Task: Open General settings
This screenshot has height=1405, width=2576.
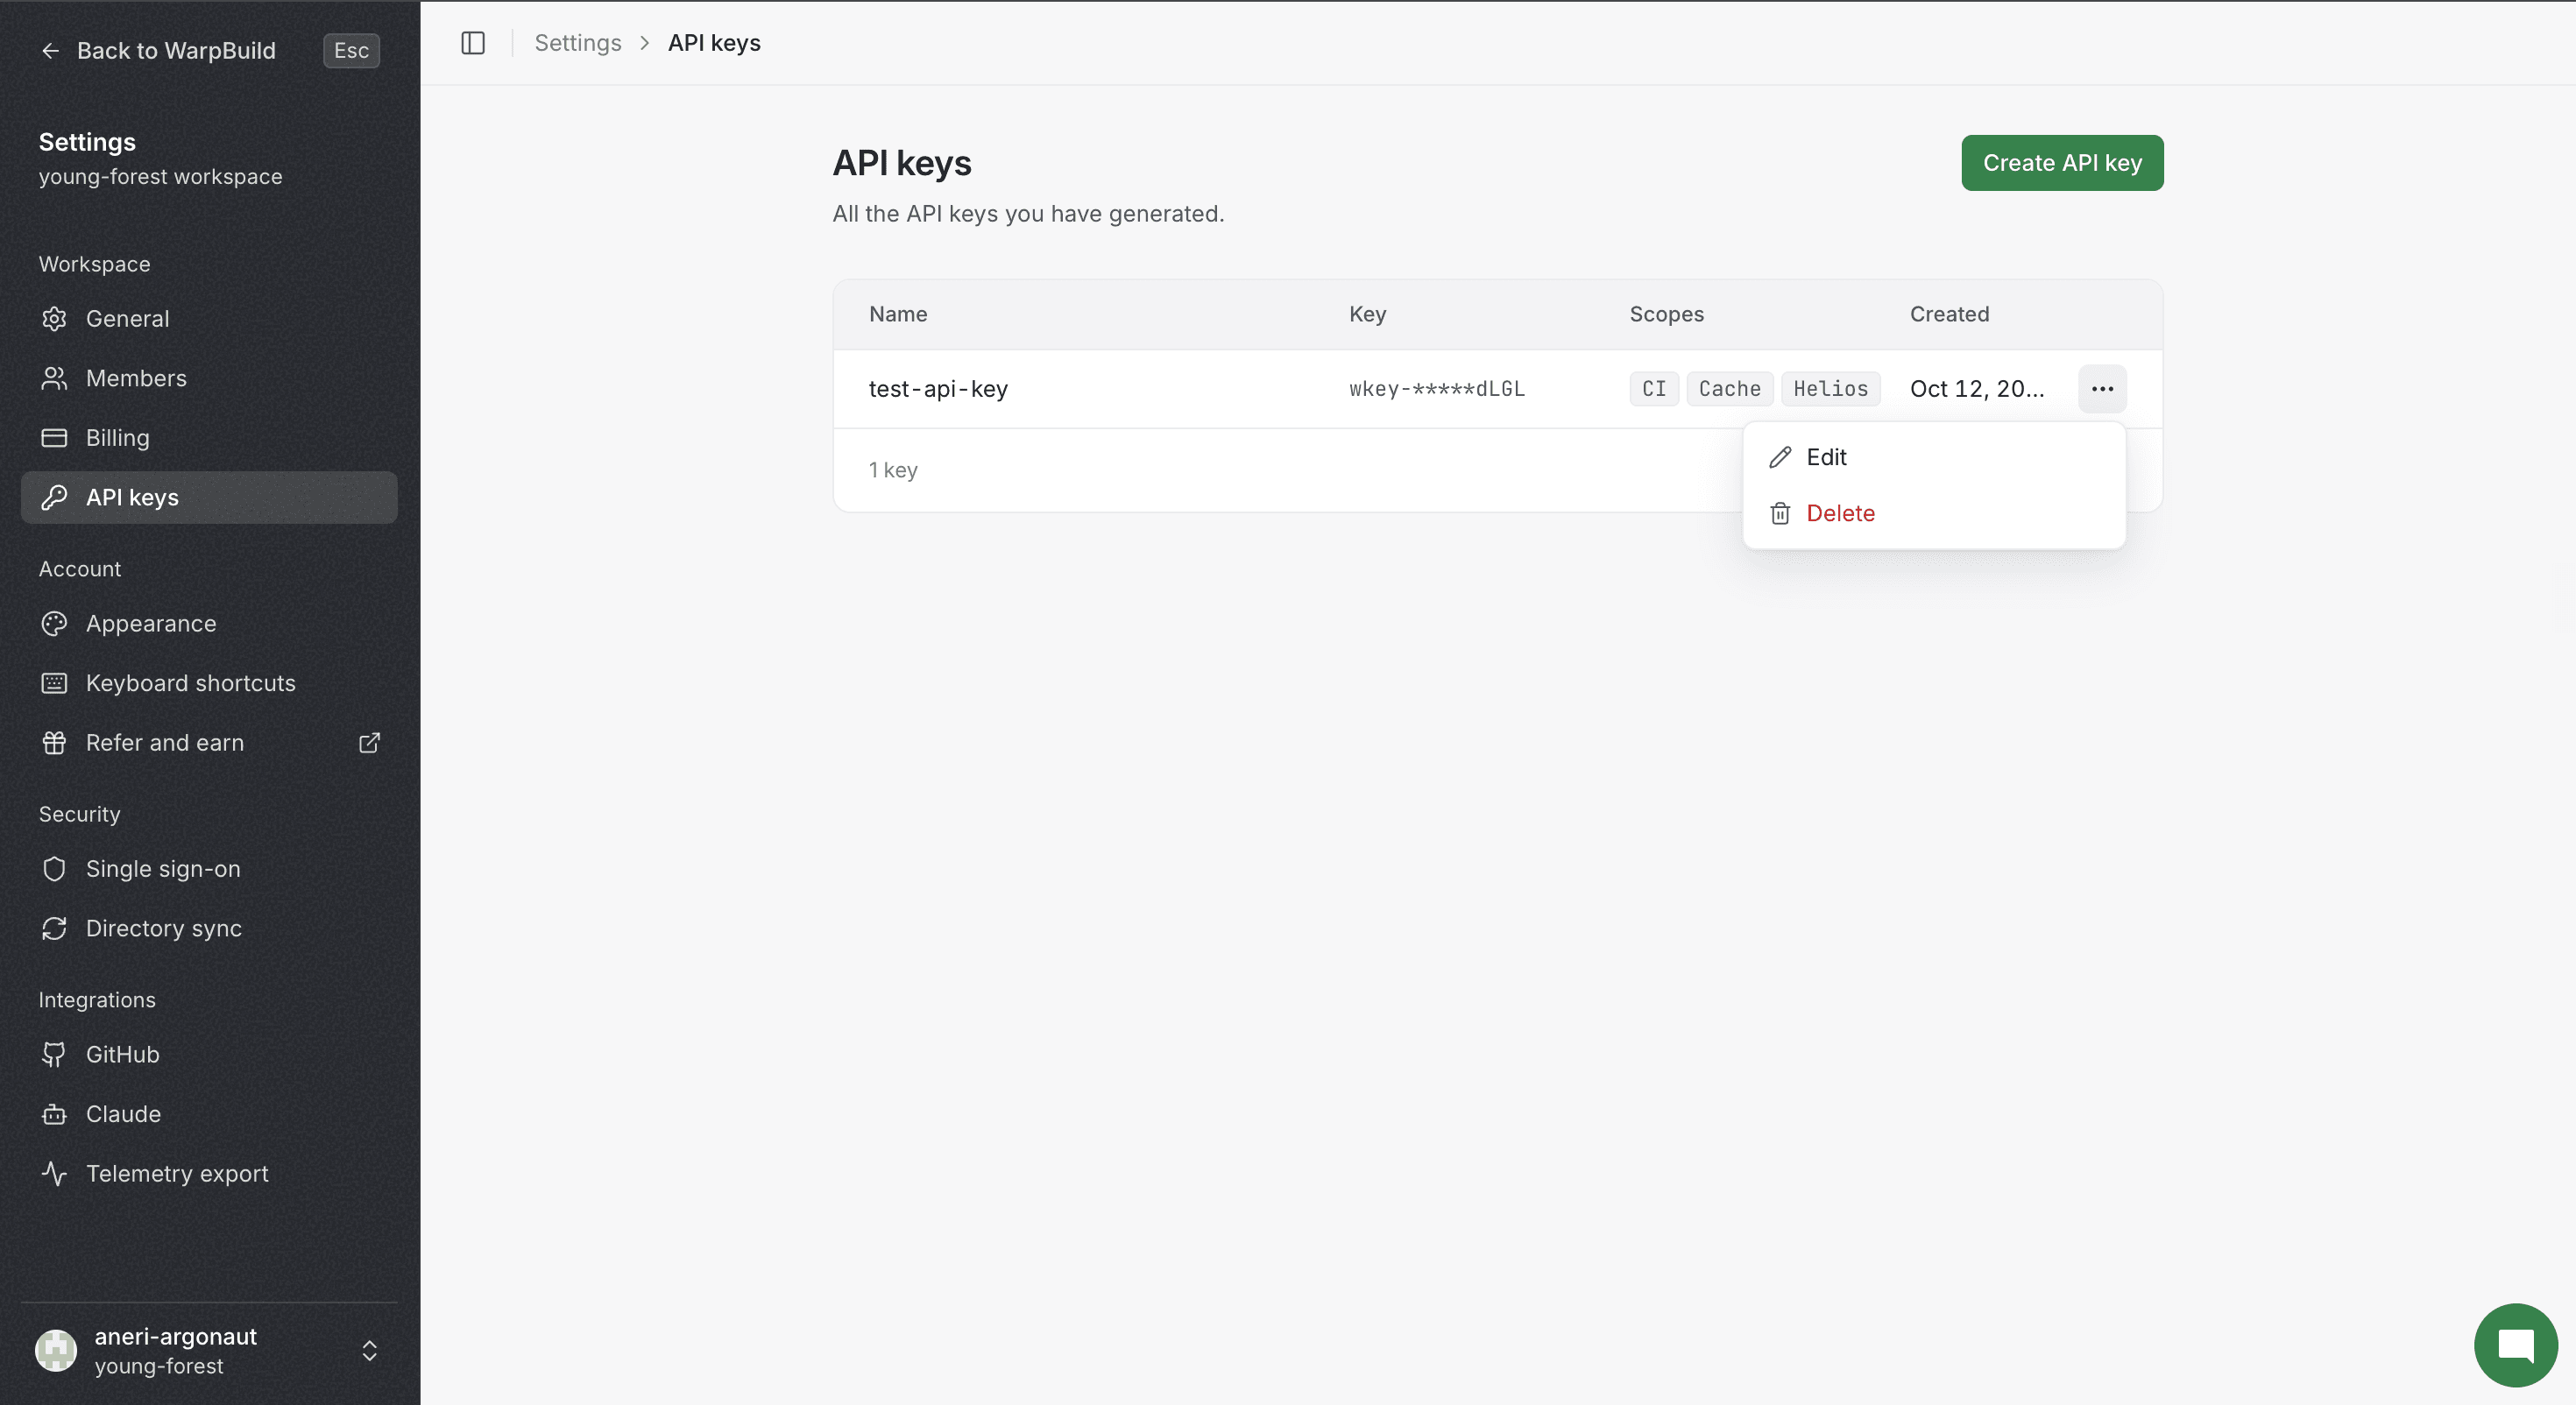Action: (x=209, y=319)
